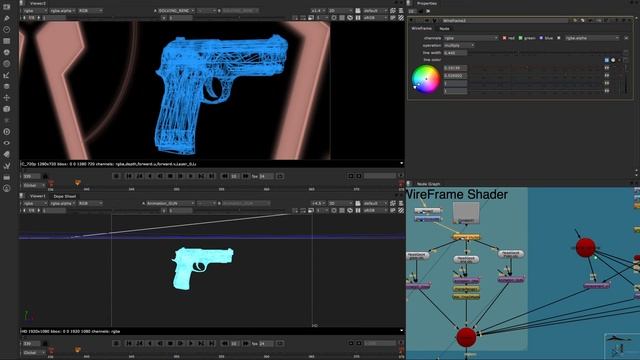Click the first line color value slider
The width and height of the screenshot is (640, 360).
coord(535,68)
